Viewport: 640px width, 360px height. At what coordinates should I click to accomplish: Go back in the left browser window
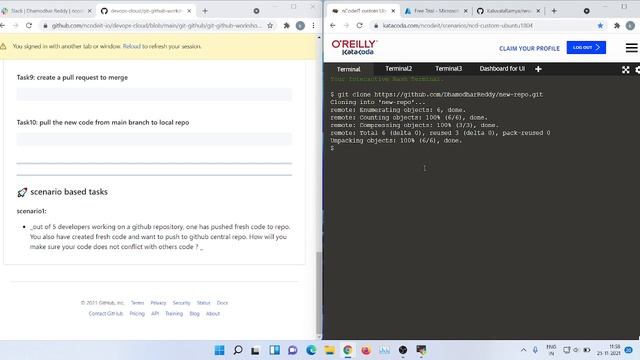tap(3, 25)
